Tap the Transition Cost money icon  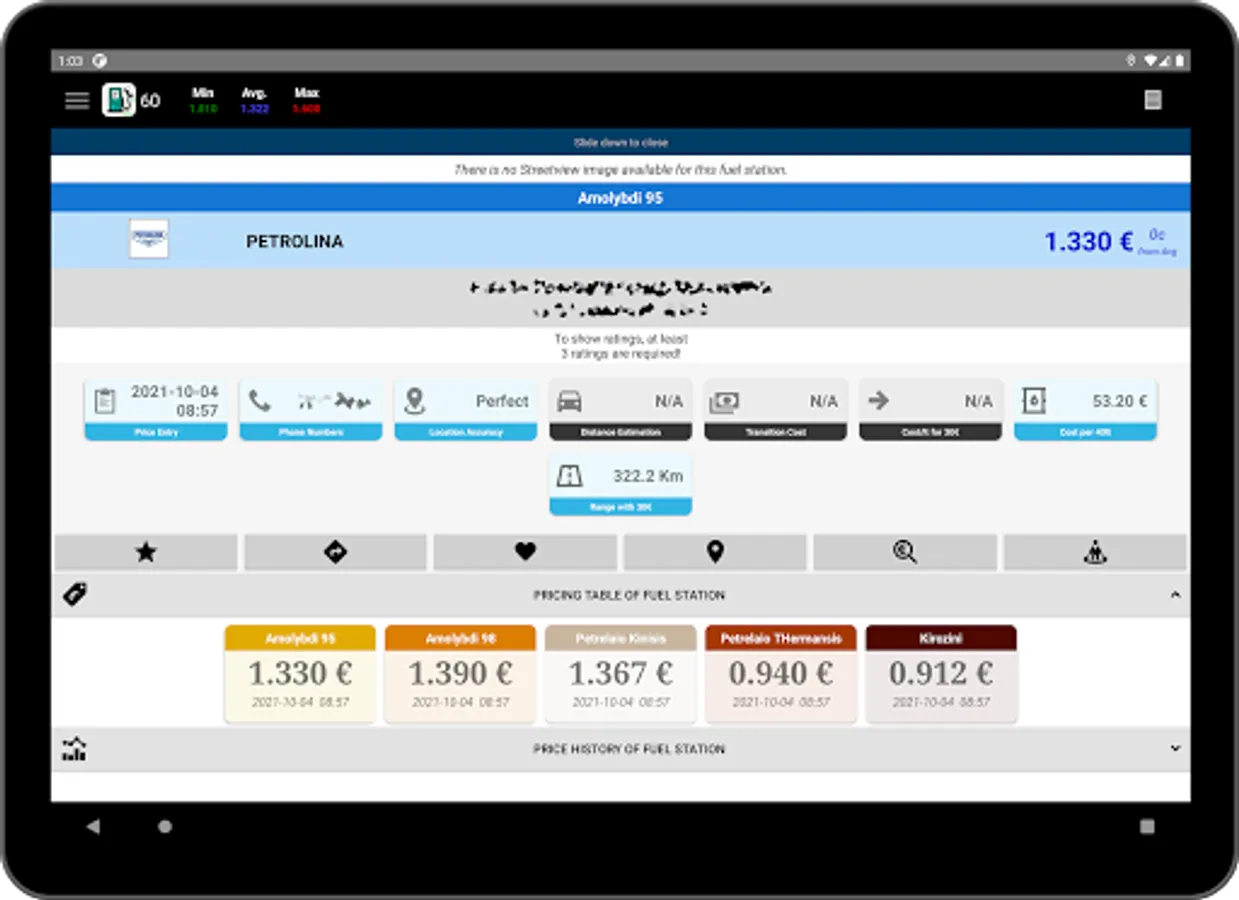coord(724,401)
